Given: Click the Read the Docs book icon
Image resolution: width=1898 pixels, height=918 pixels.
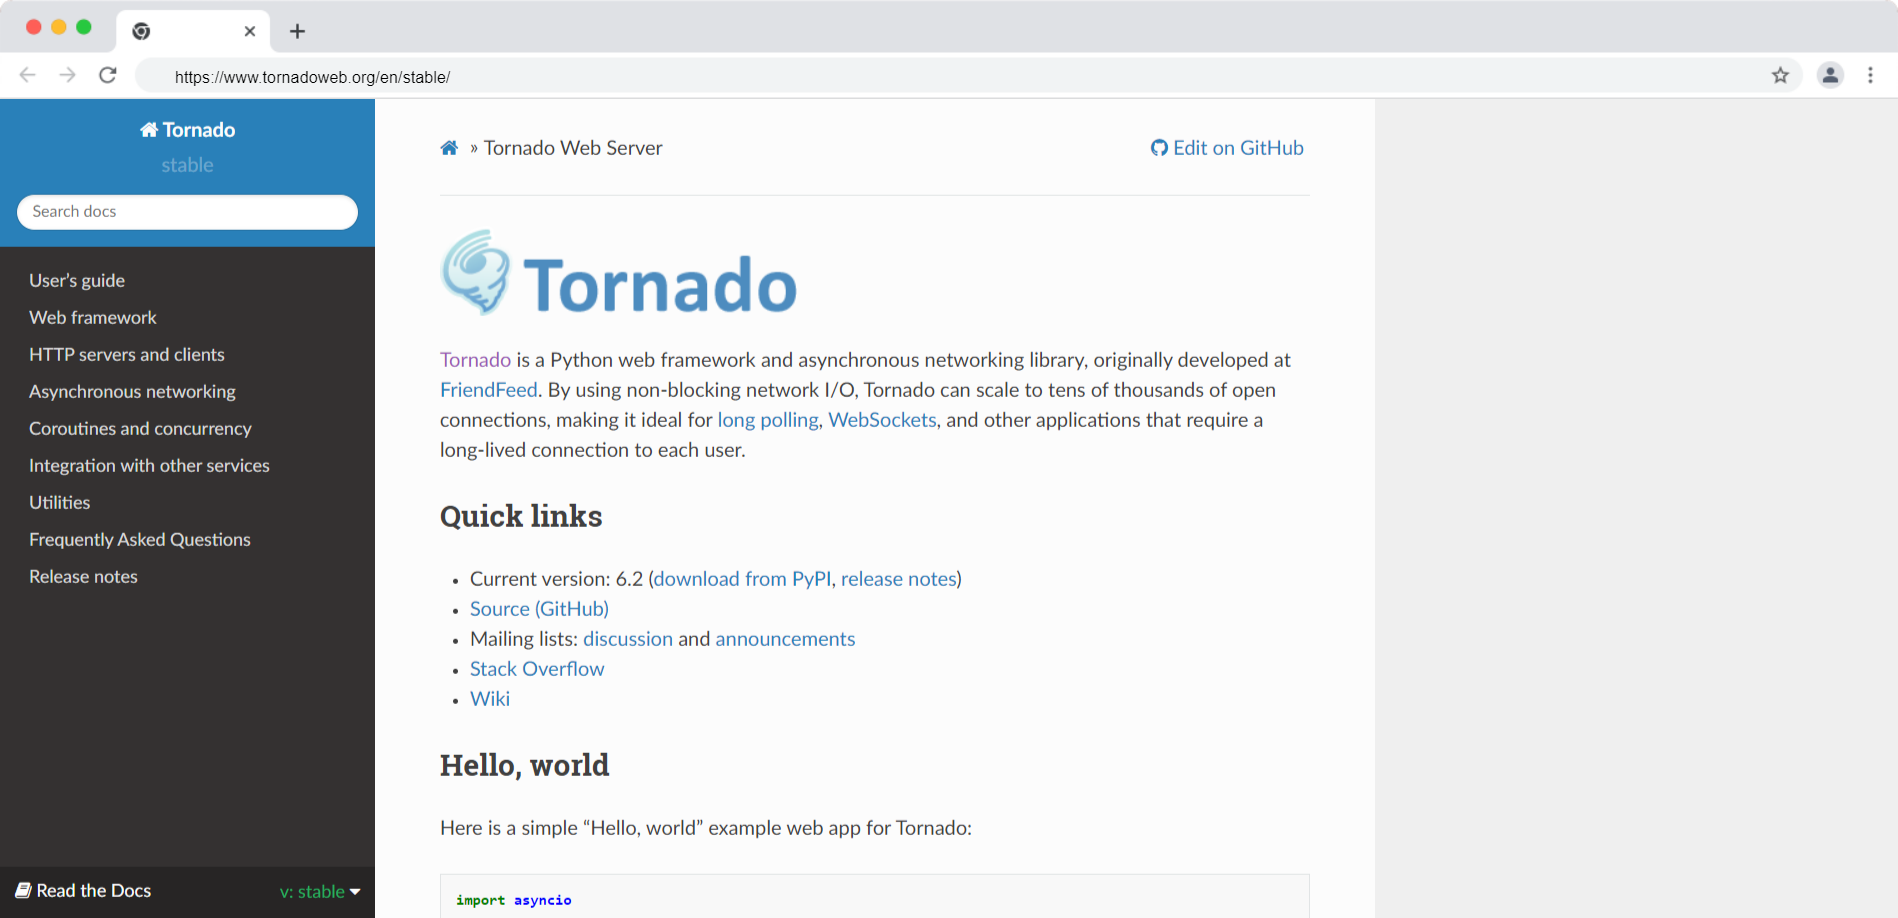Looking at the screenshot, I should [23, 890].
